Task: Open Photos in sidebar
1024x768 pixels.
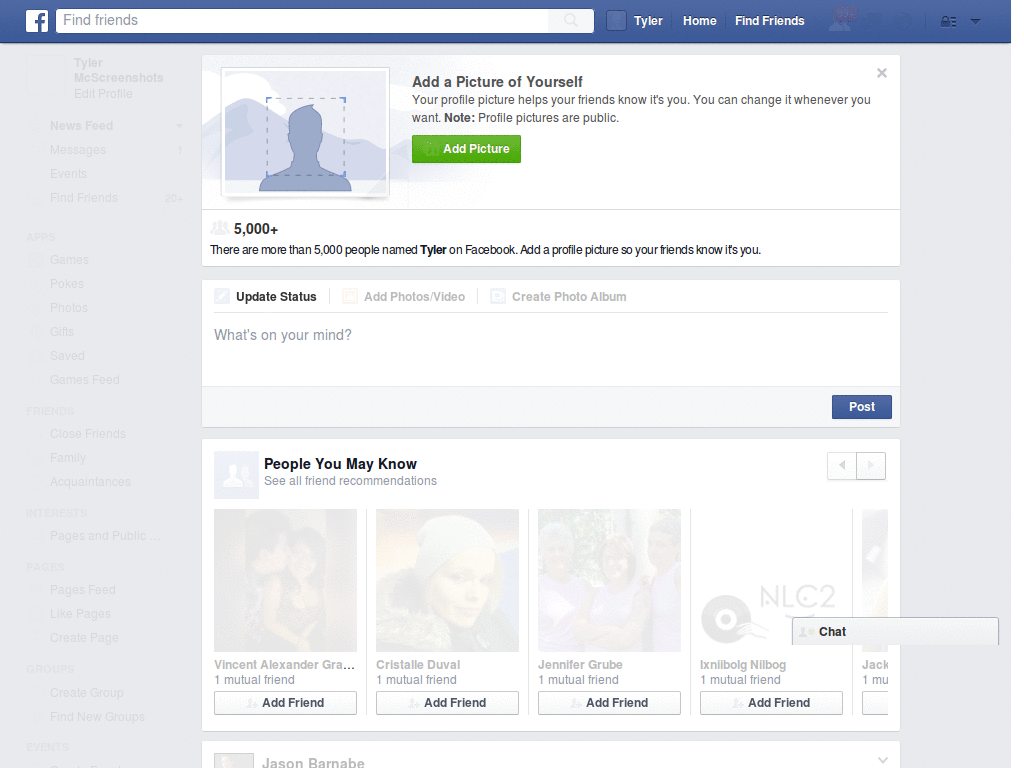Action: tap(69, 308)
